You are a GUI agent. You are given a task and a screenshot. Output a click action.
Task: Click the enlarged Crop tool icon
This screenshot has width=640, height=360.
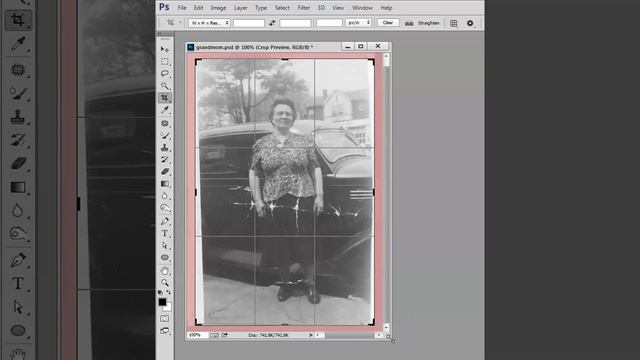click(18, 19)
